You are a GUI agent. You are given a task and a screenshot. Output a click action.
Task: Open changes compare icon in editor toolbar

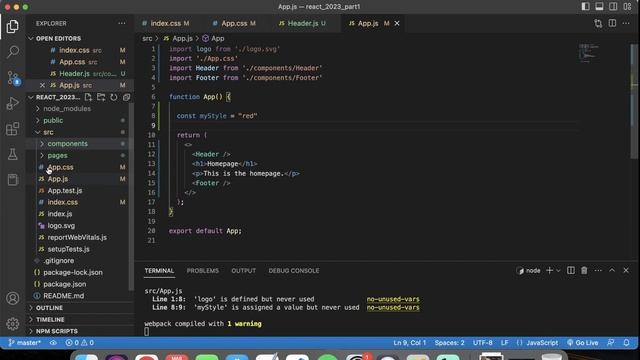(598, 23)
